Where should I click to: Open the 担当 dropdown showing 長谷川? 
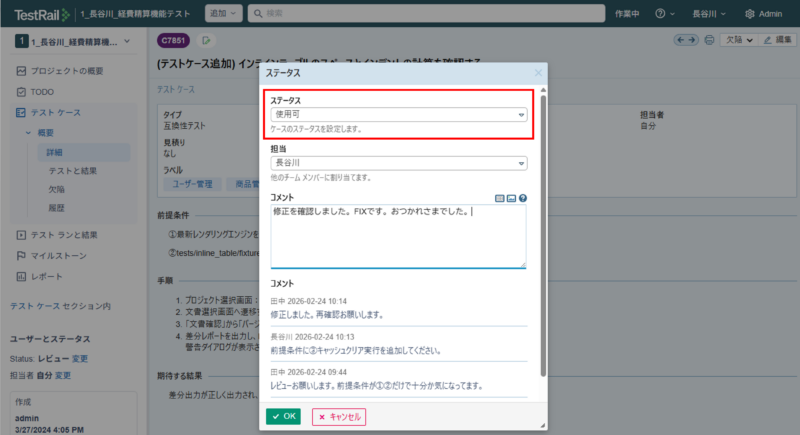point(398,163)
